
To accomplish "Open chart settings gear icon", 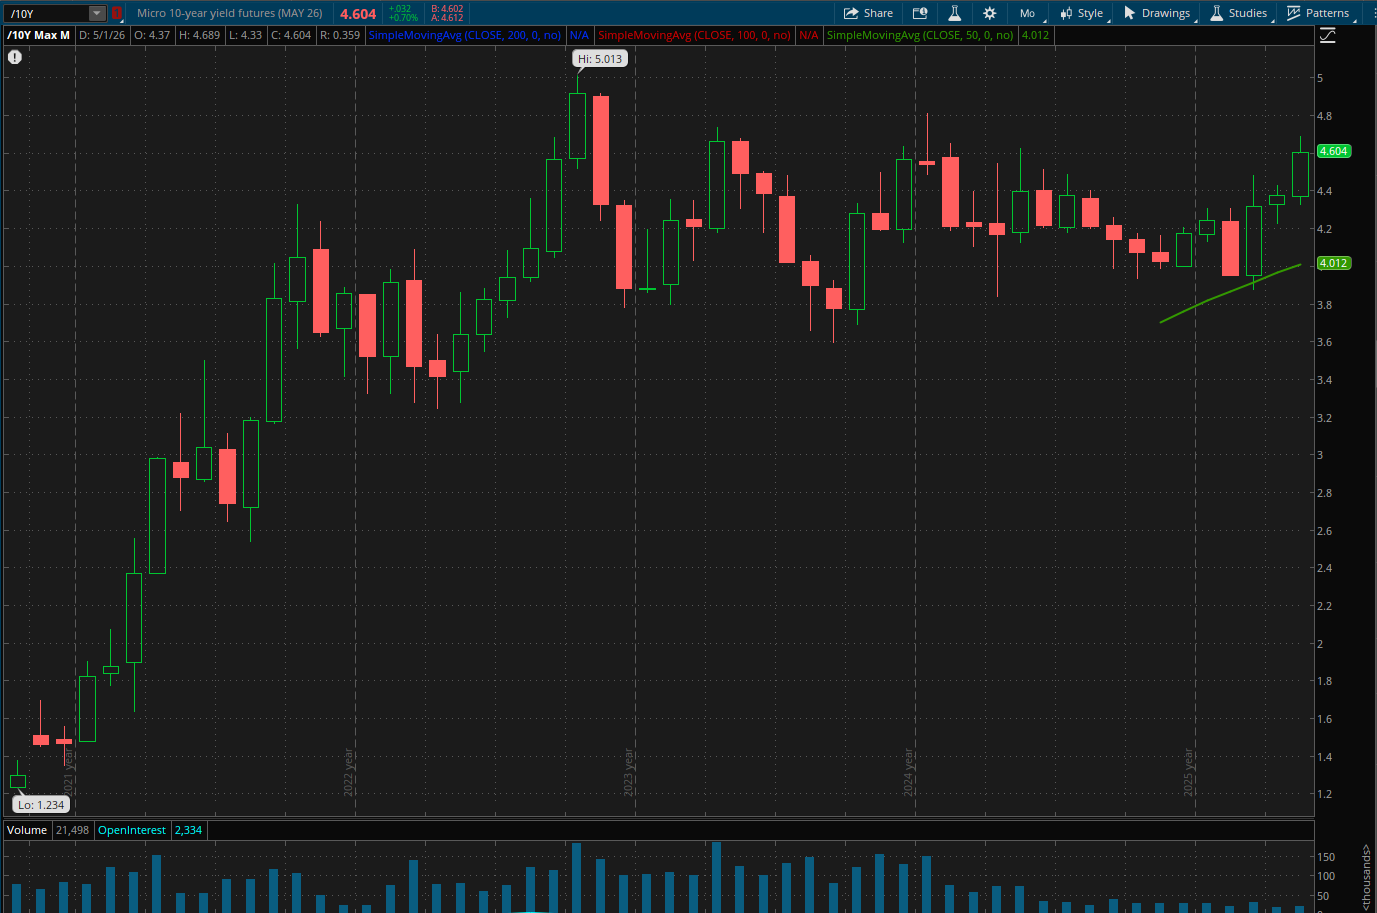I will tap(989, 13).
